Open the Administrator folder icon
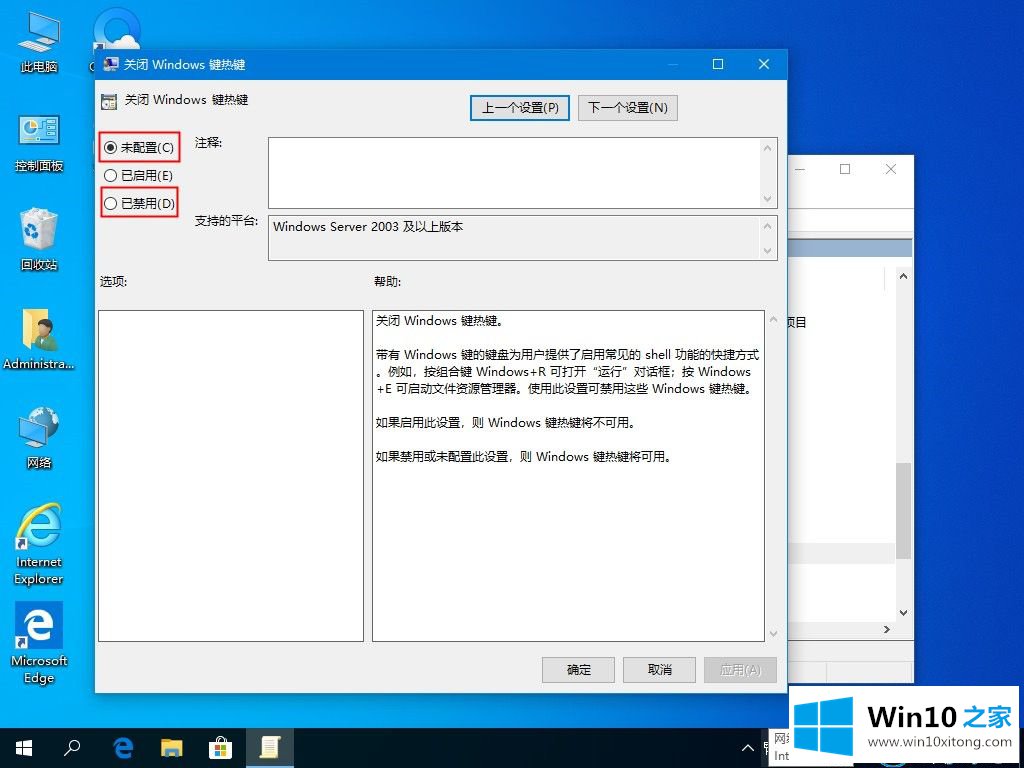 pos(39,339)
